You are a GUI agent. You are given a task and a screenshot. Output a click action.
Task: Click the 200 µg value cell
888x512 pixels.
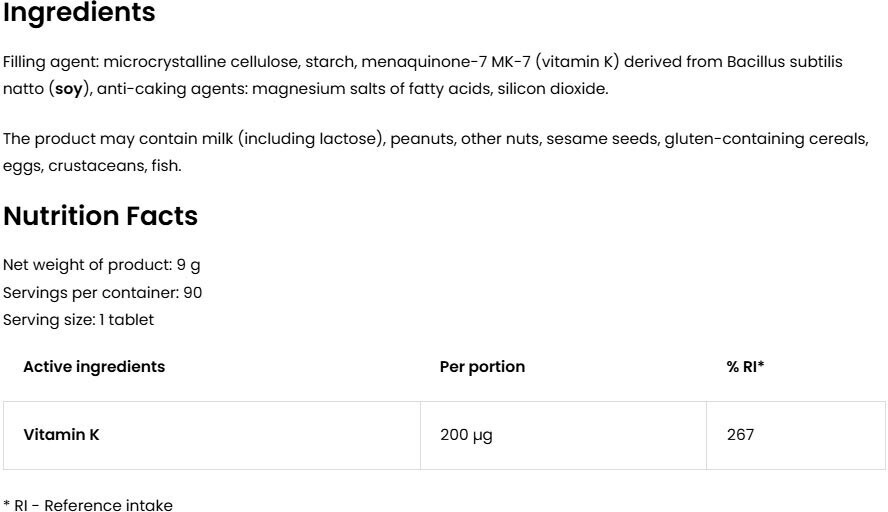click(x=466, y=435)
